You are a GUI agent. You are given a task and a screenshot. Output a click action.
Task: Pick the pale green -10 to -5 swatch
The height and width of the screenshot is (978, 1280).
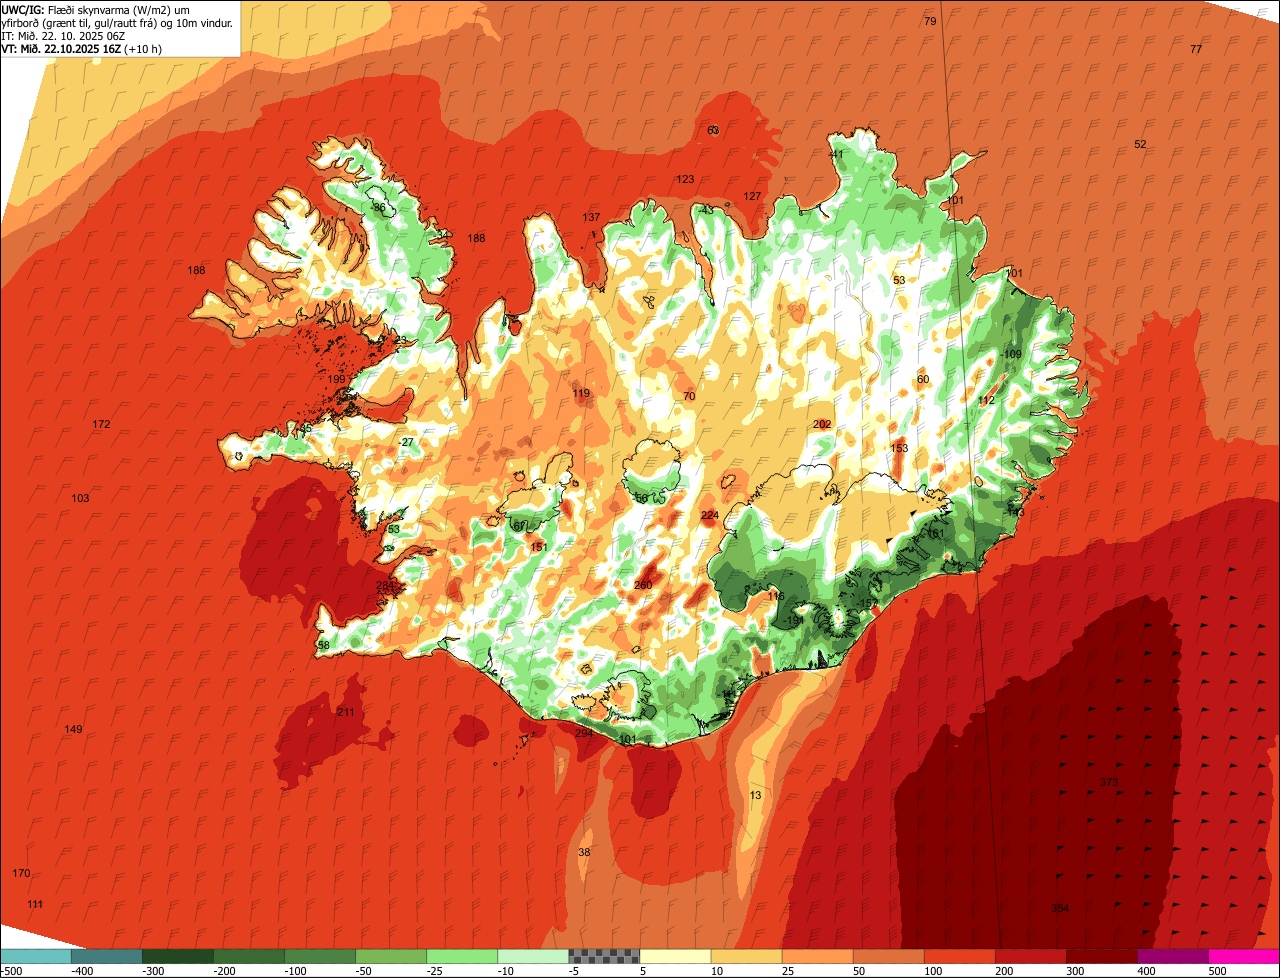click(x=533, y=956)
